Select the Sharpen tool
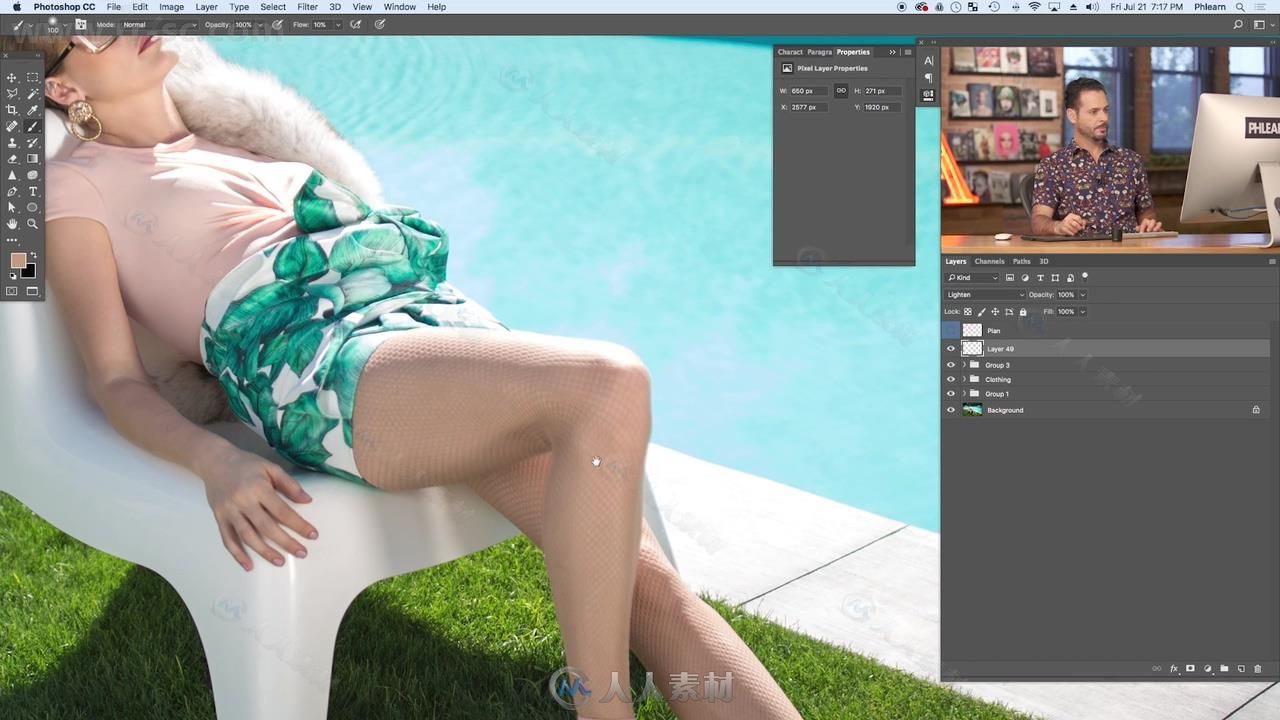1280x720 pixels. [12, 175]
